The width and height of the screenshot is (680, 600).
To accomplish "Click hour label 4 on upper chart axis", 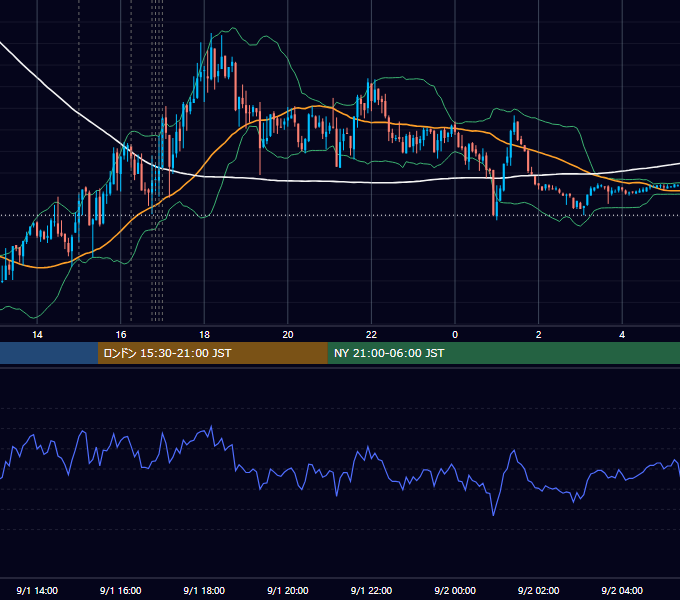I will tap(622, 335).
